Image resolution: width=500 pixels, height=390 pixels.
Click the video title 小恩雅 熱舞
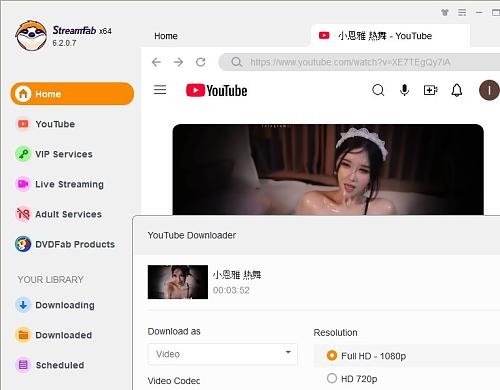point(237,275)
